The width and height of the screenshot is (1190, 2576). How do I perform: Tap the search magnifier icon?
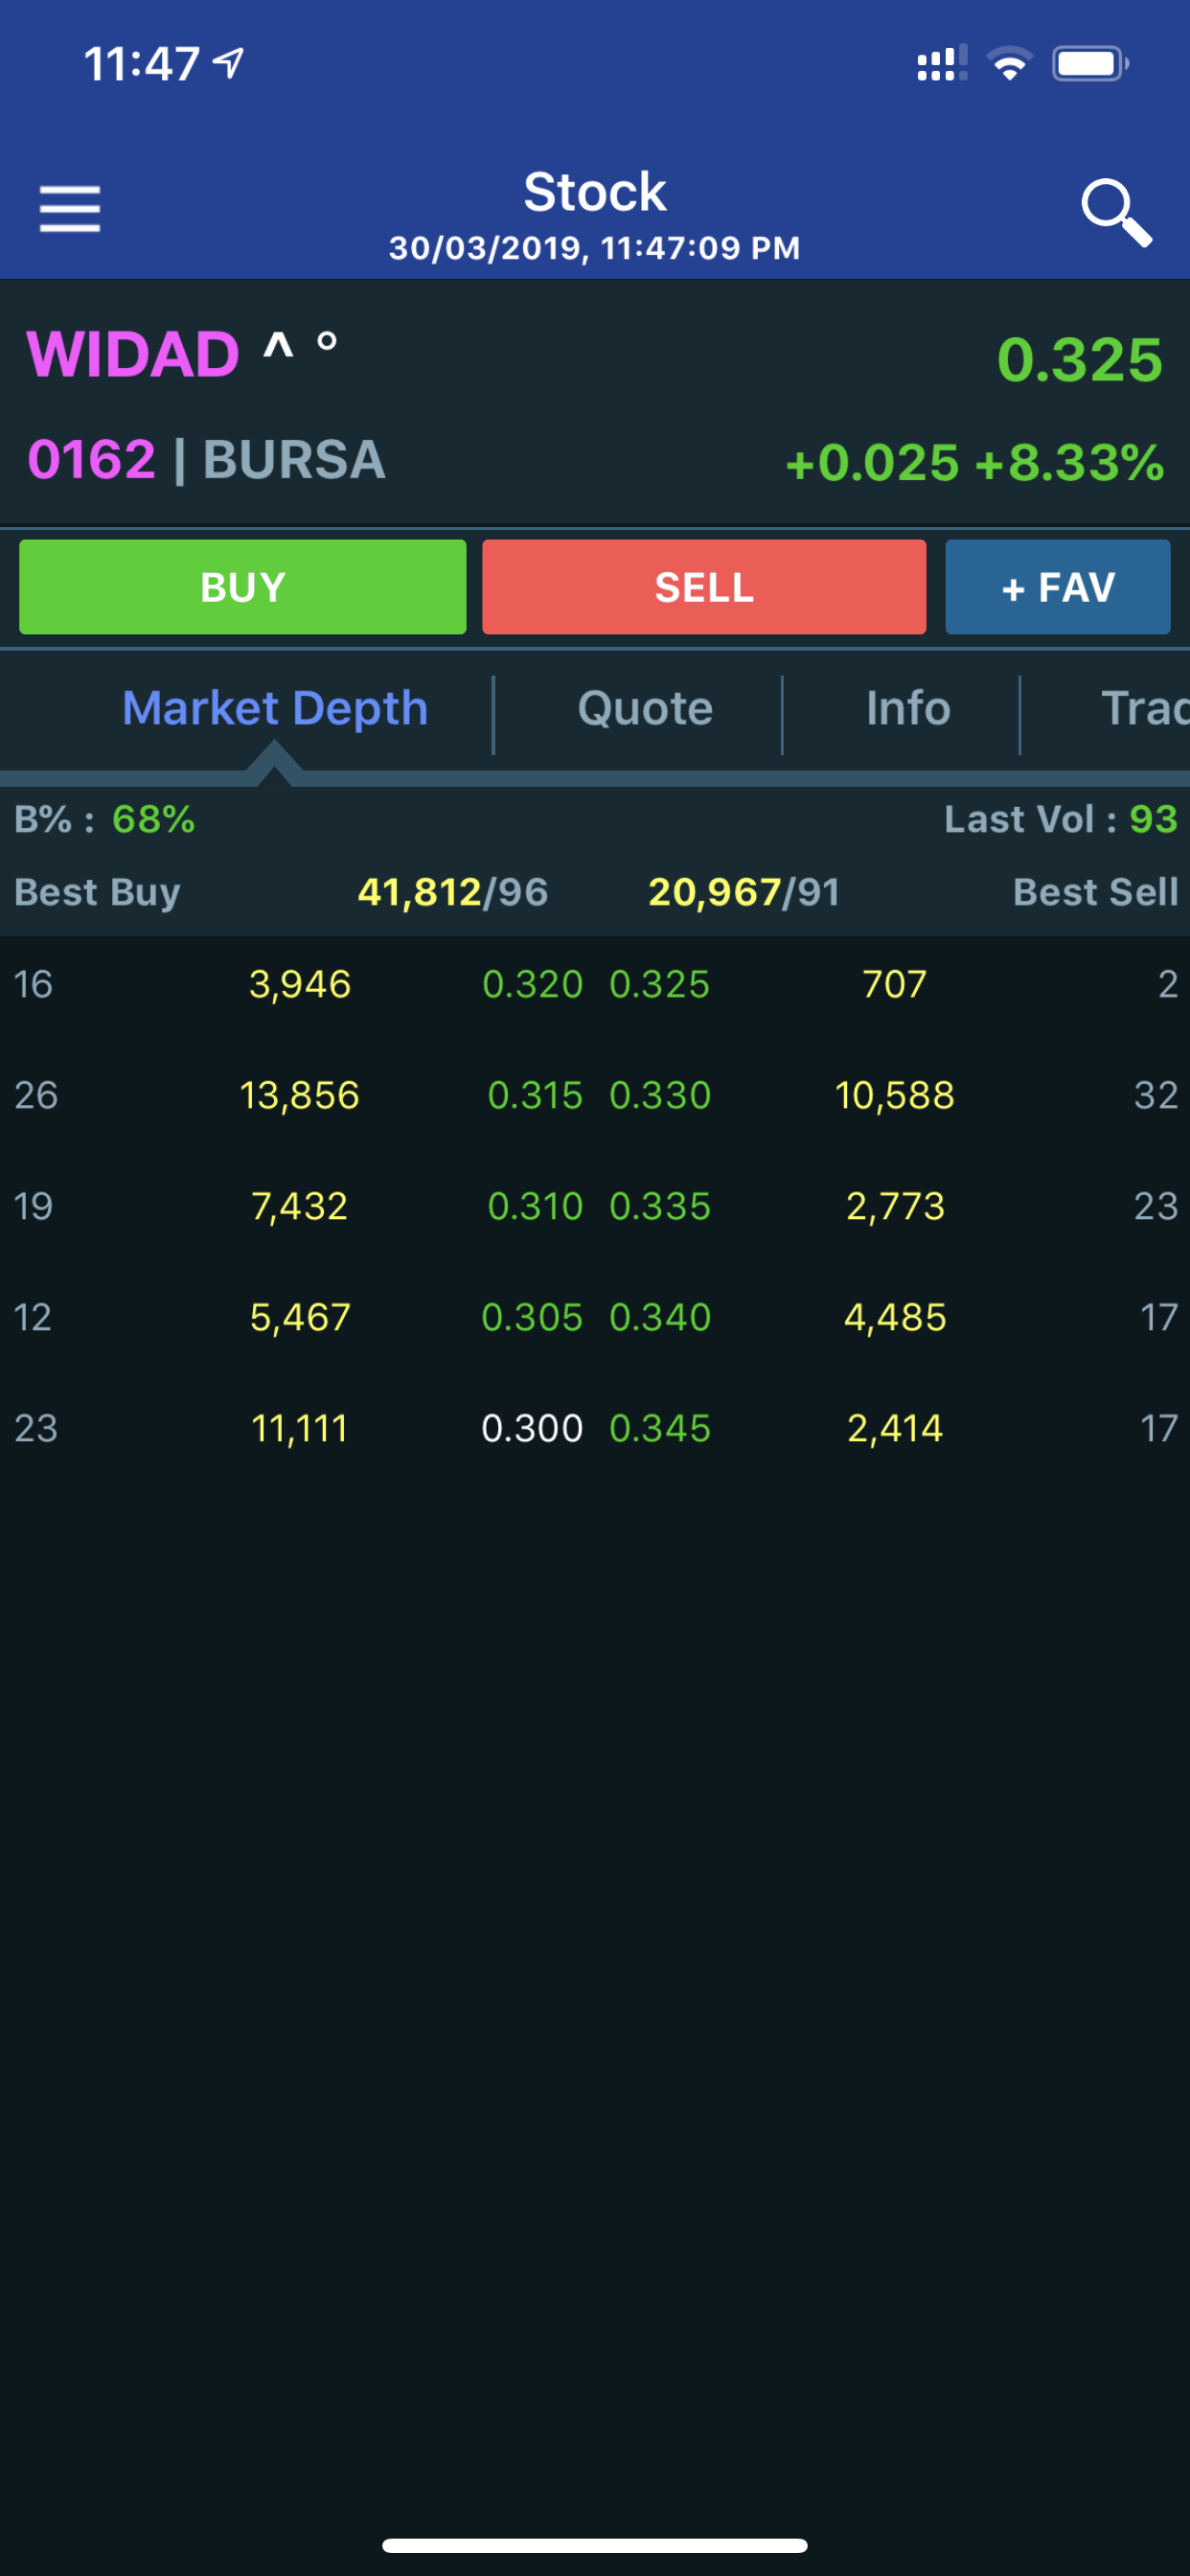pyautogui.click(x=1116, y=212)
